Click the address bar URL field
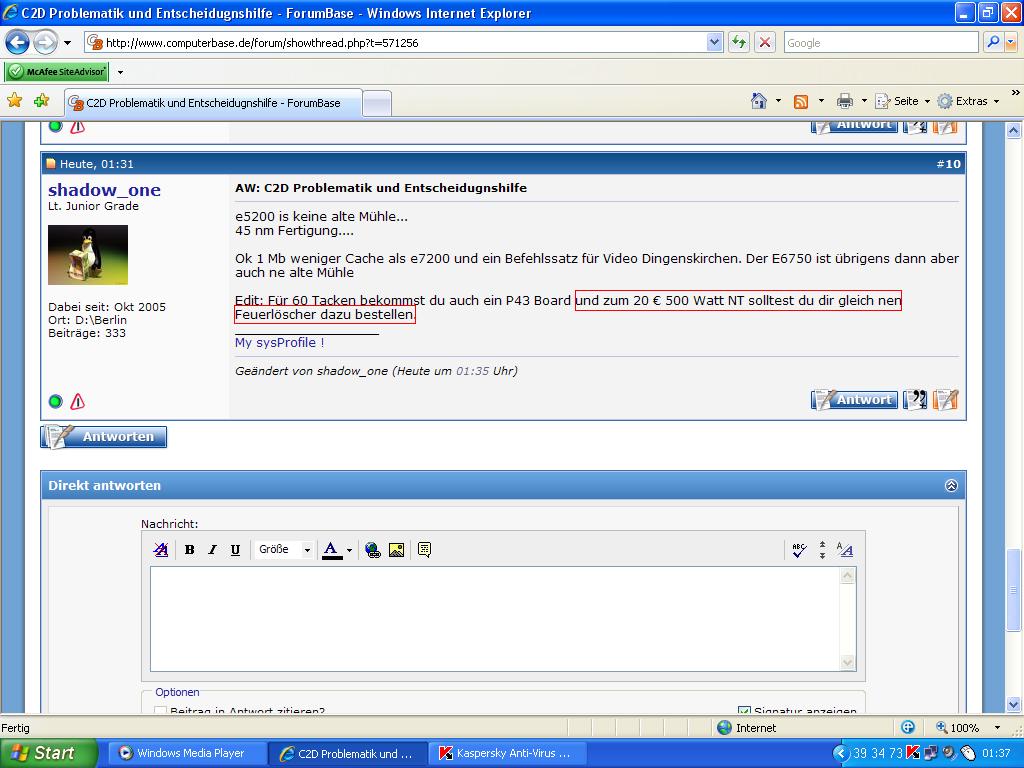The height and width of the screenshot is (768, 1024). pyautogui.click(x=396, y=43)
